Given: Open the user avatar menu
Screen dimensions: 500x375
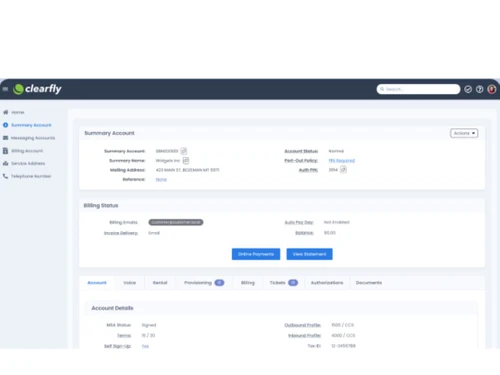Looking at the screenshot, I should coord(492,89).
